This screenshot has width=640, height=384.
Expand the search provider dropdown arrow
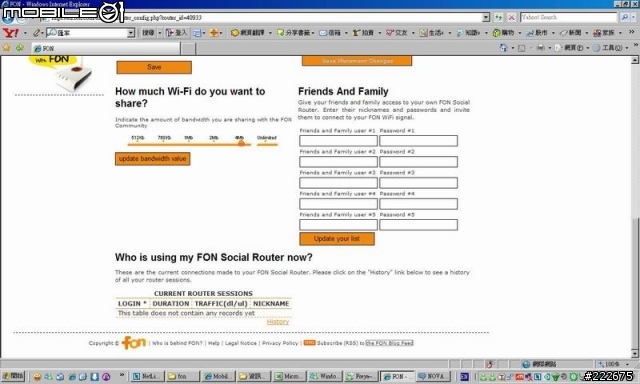coord(634,18)
